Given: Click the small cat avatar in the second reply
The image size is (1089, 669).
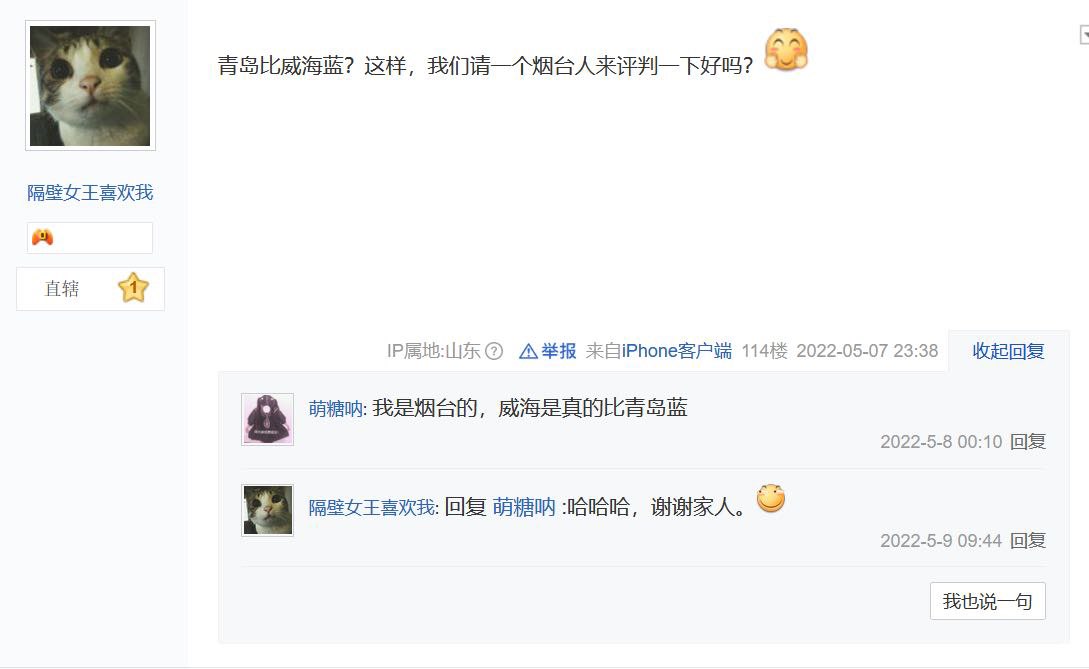Looking at the screenshot, I should click(x=267, y=510).
